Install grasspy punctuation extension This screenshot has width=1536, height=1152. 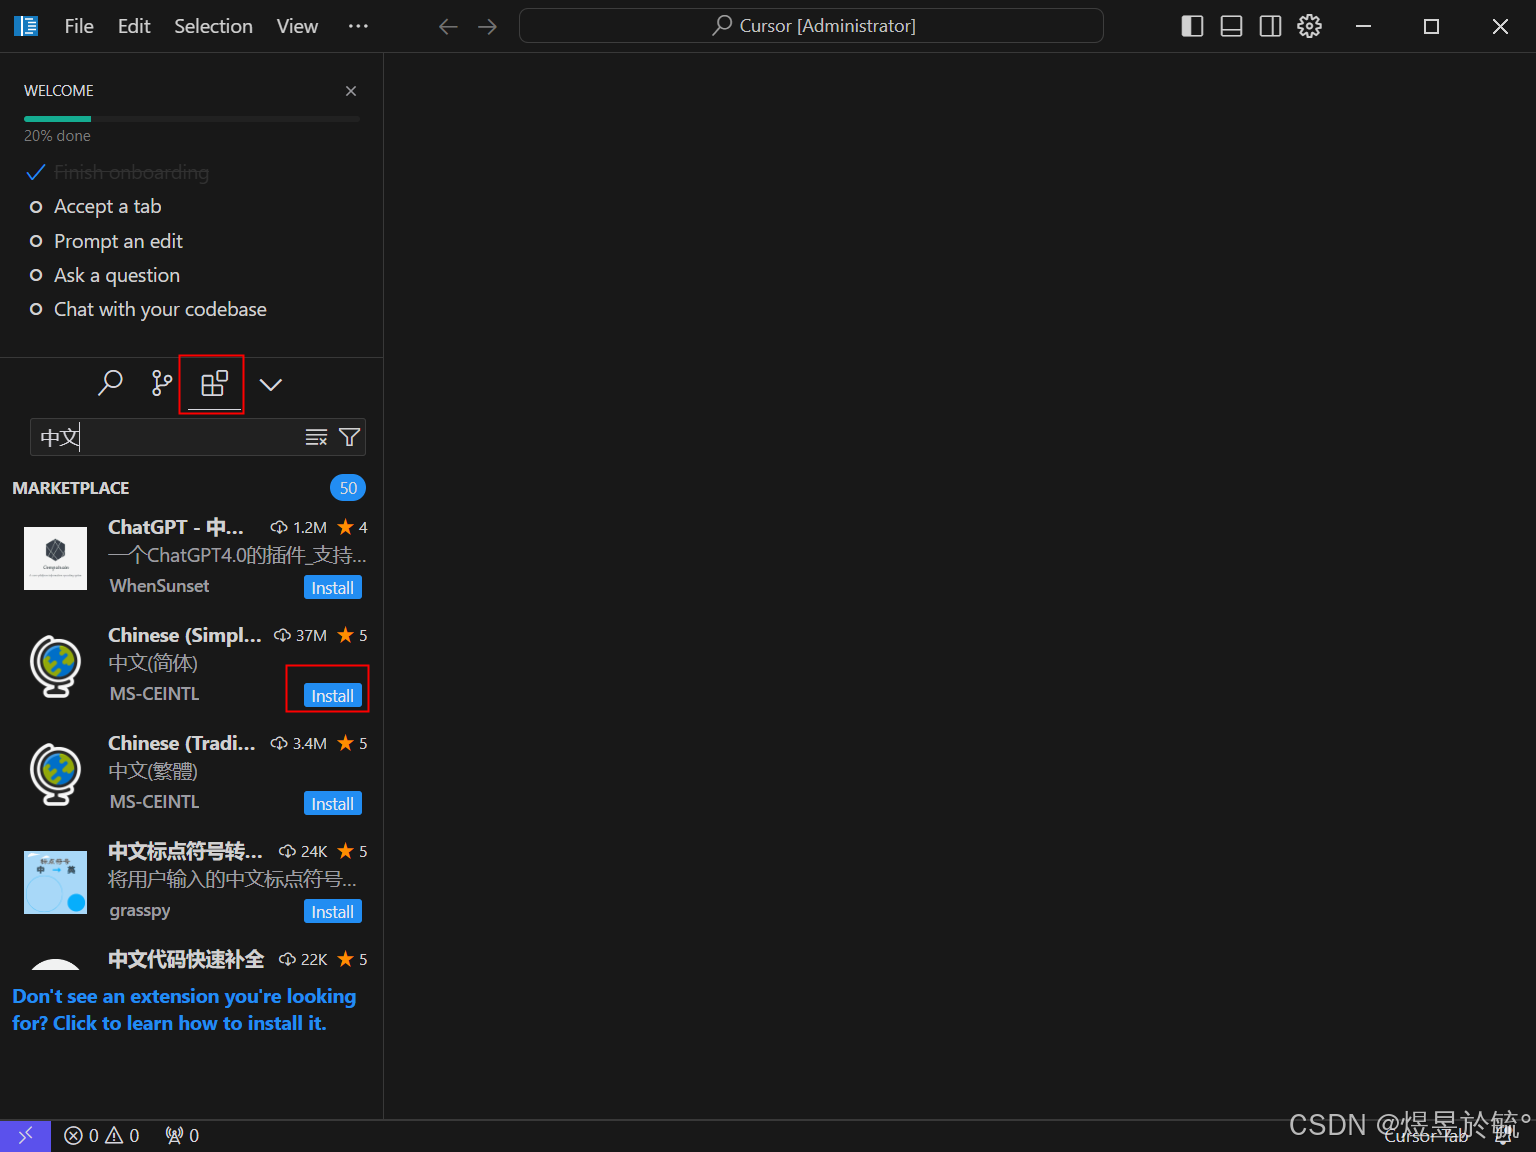(333, 912)
